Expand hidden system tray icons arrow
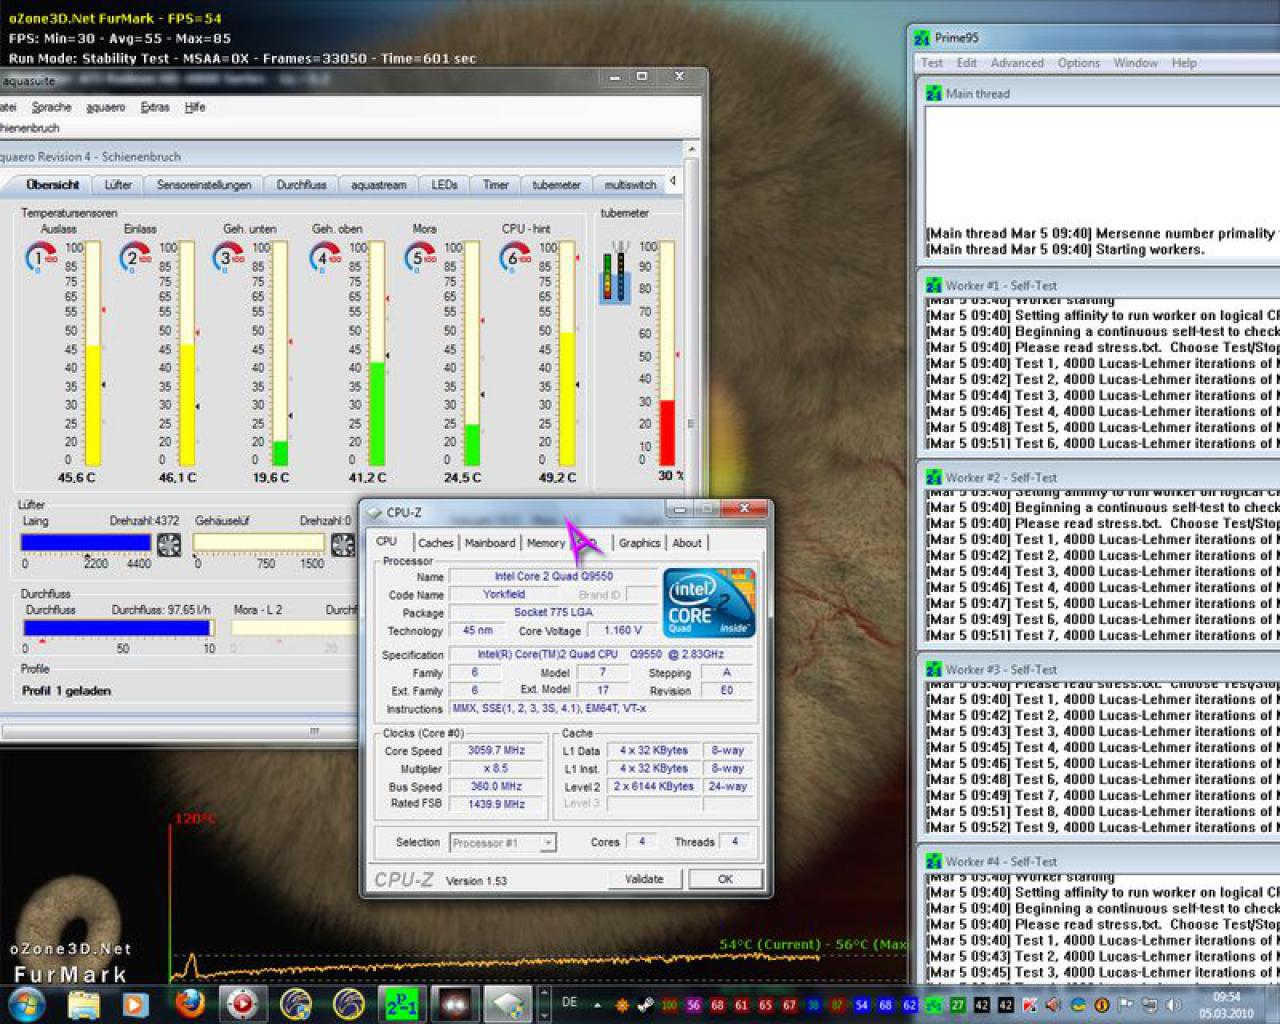 point(598,1005)
